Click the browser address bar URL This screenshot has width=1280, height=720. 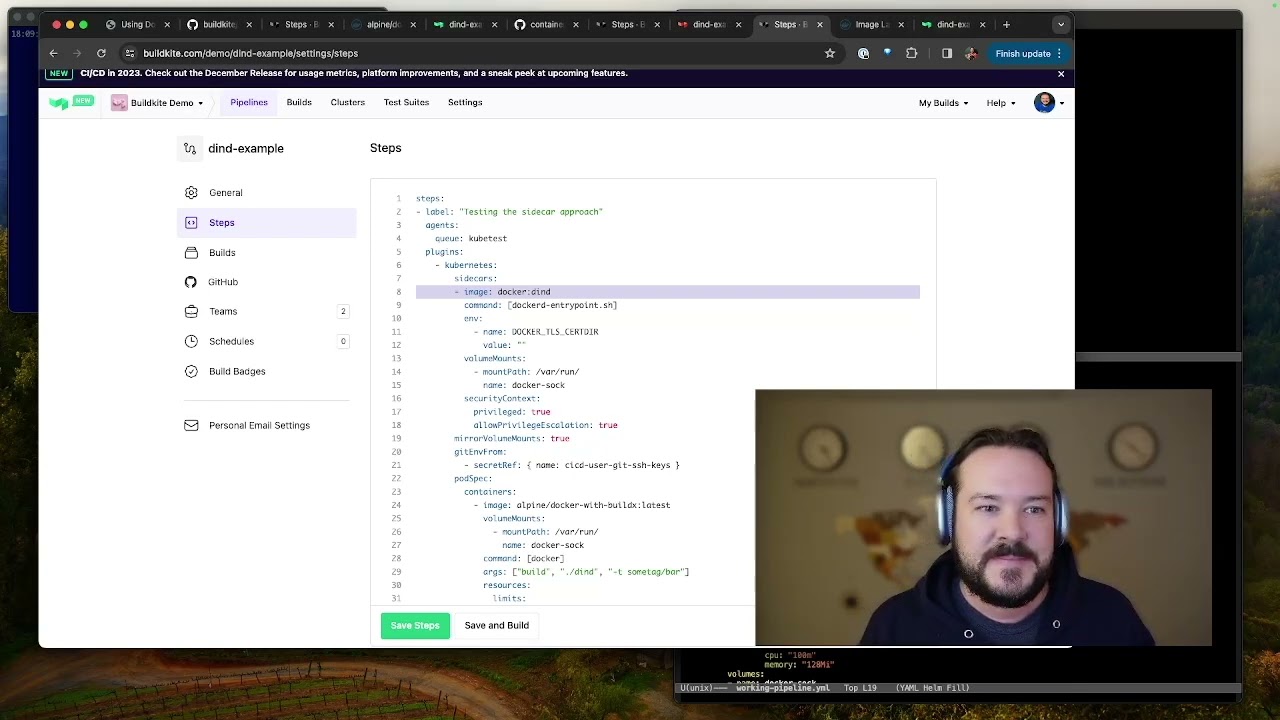[250, 53]
